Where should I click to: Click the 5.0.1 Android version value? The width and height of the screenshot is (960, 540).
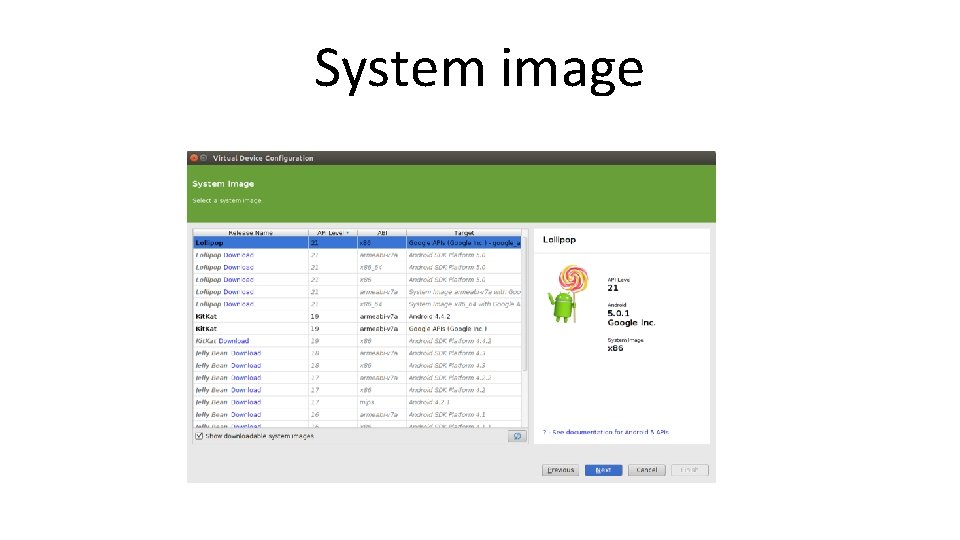click(x=618, y=313)
